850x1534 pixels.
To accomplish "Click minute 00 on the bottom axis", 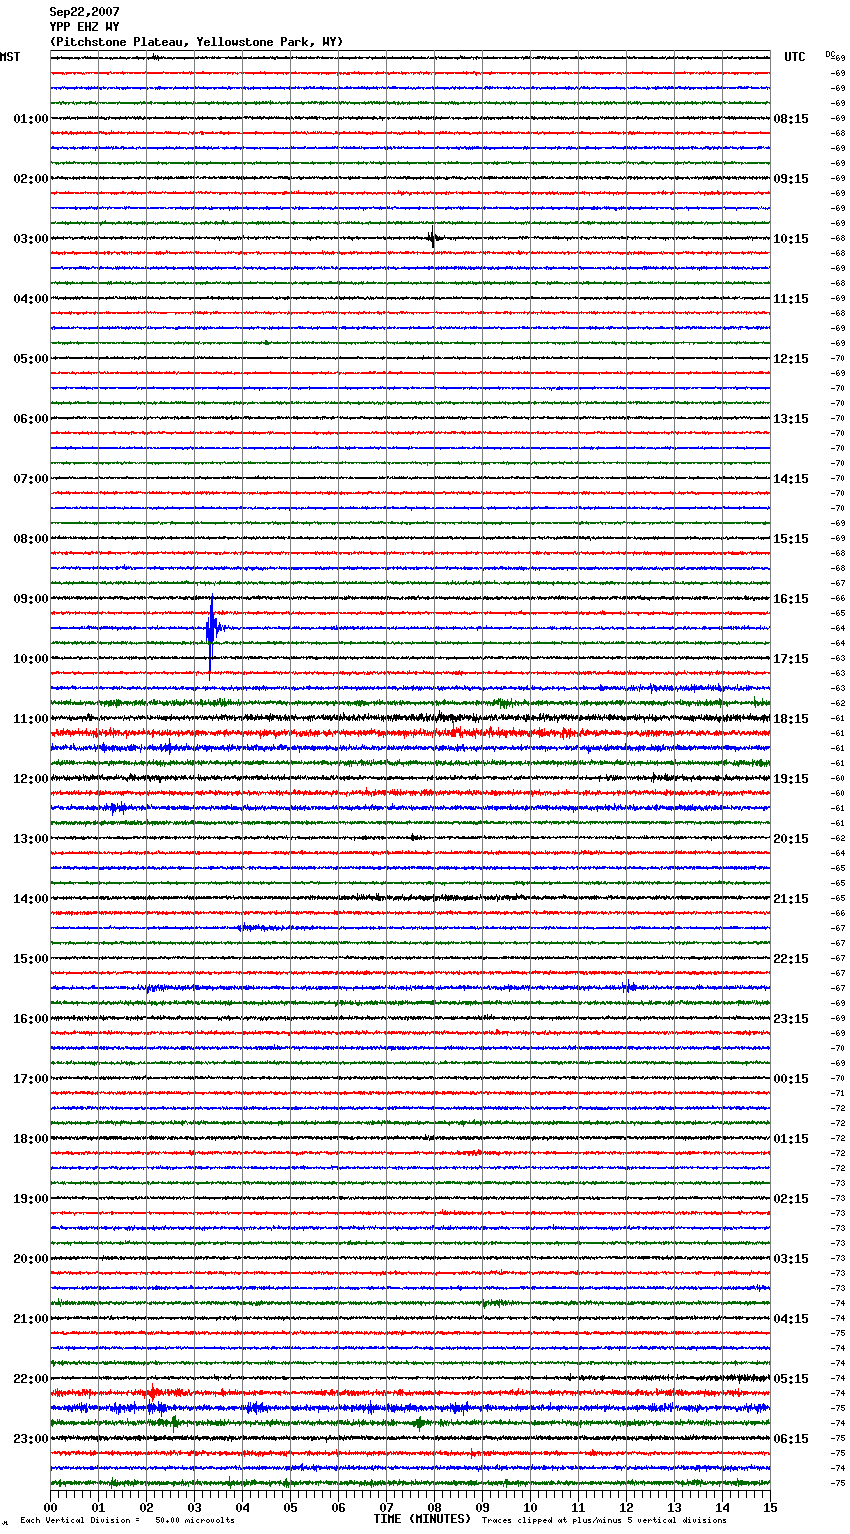I will (50, 1507).
